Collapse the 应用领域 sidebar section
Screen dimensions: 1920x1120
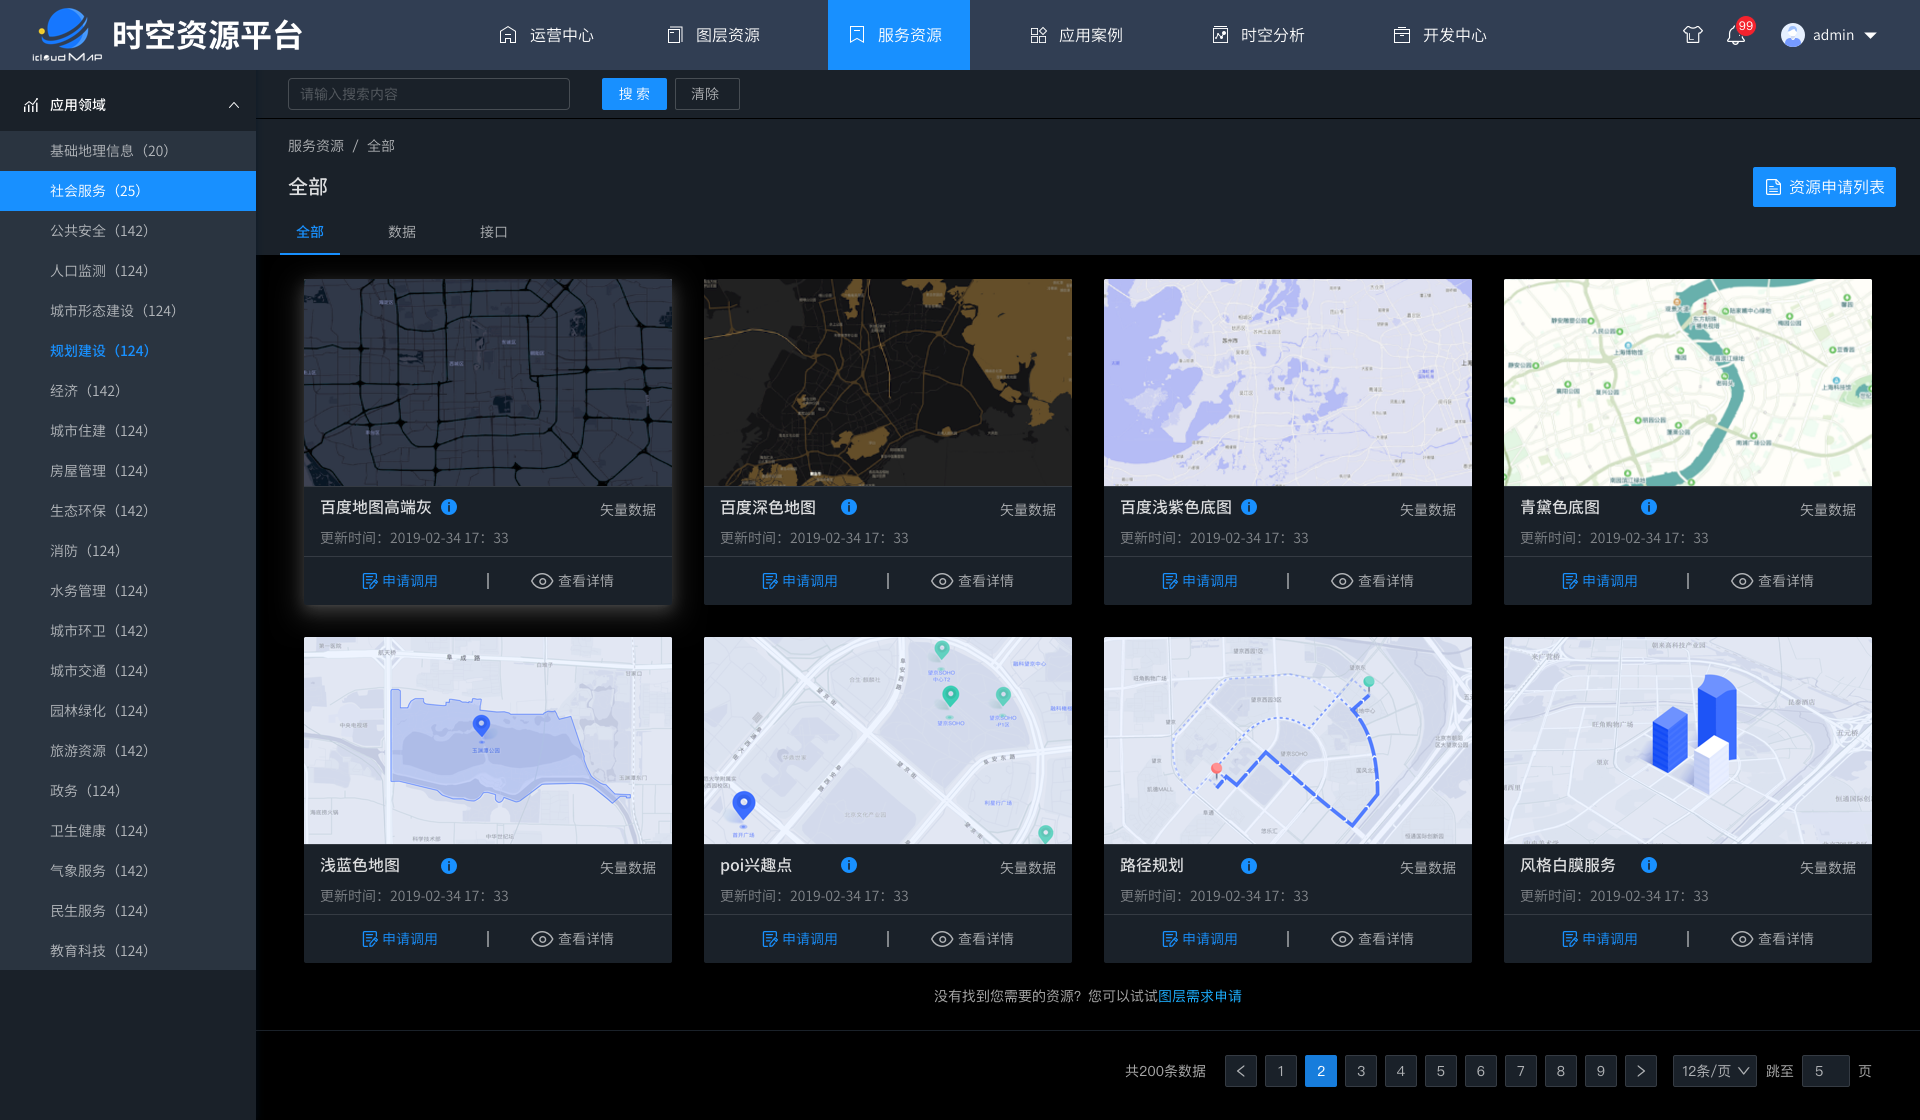pos(234,105)
